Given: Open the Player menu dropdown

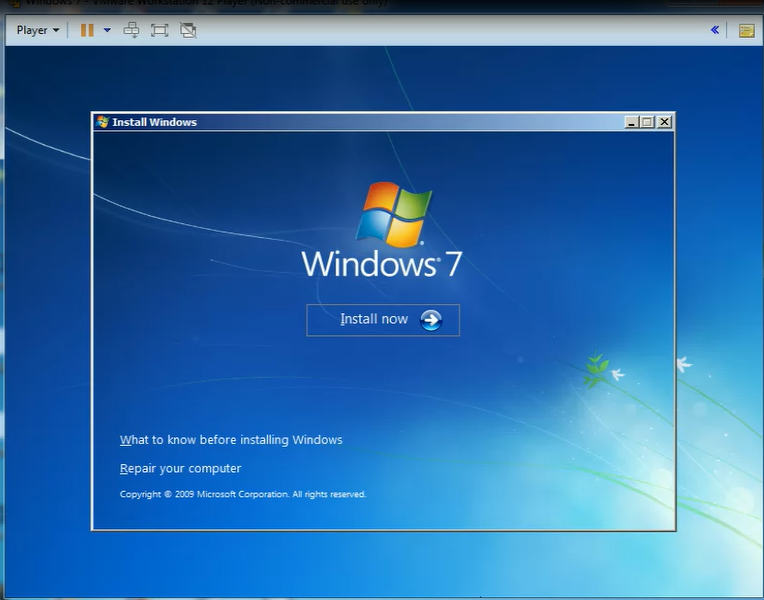Looking at the screenshot, I should coord(38,30).
